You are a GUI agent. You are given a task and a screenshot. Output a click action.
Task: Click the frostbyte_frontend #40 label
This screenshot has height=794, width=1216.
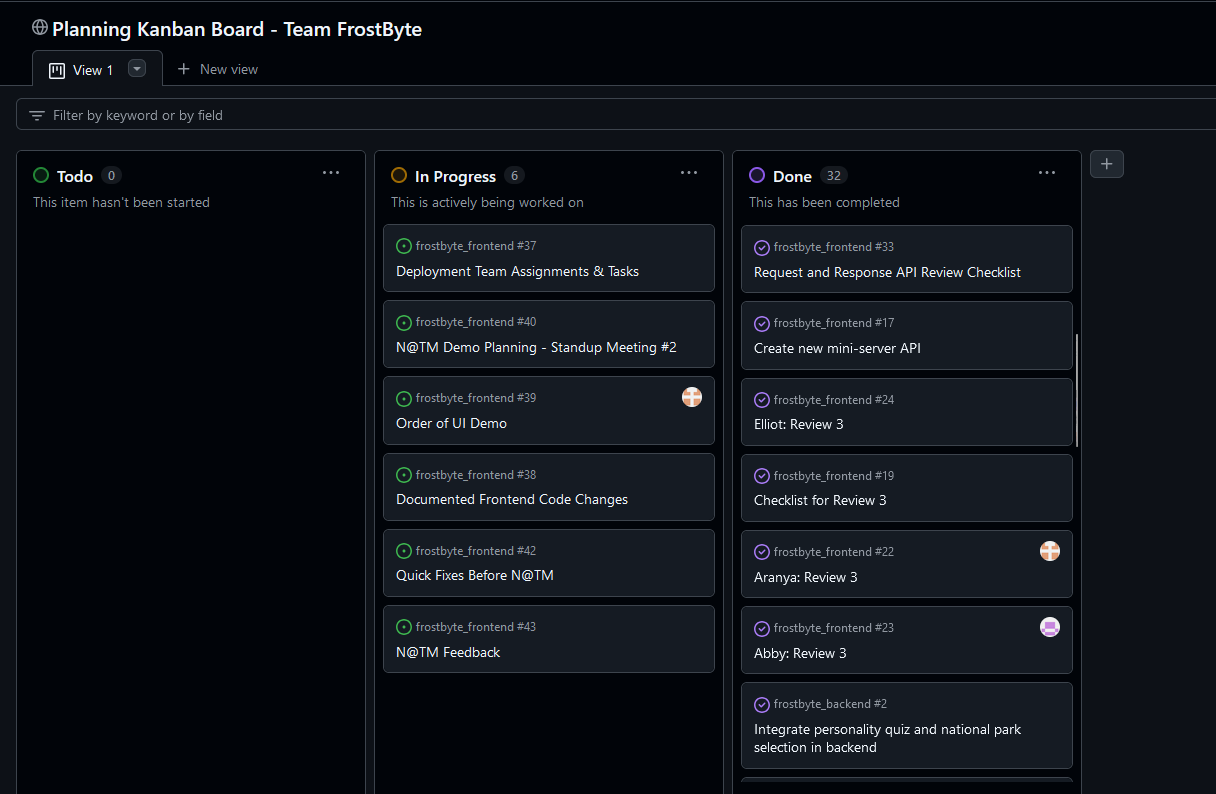coord(476,322)
